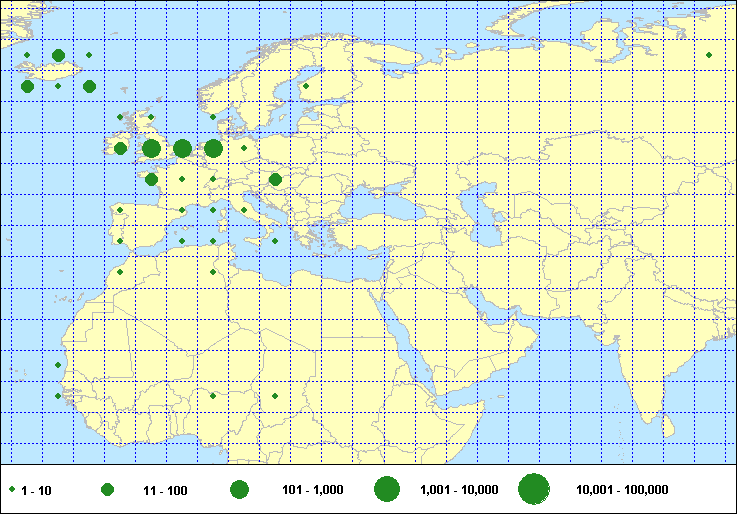Select the medium circle in eastern Central Europe
This screenshot has width=737, height=514.
(275, 180)
